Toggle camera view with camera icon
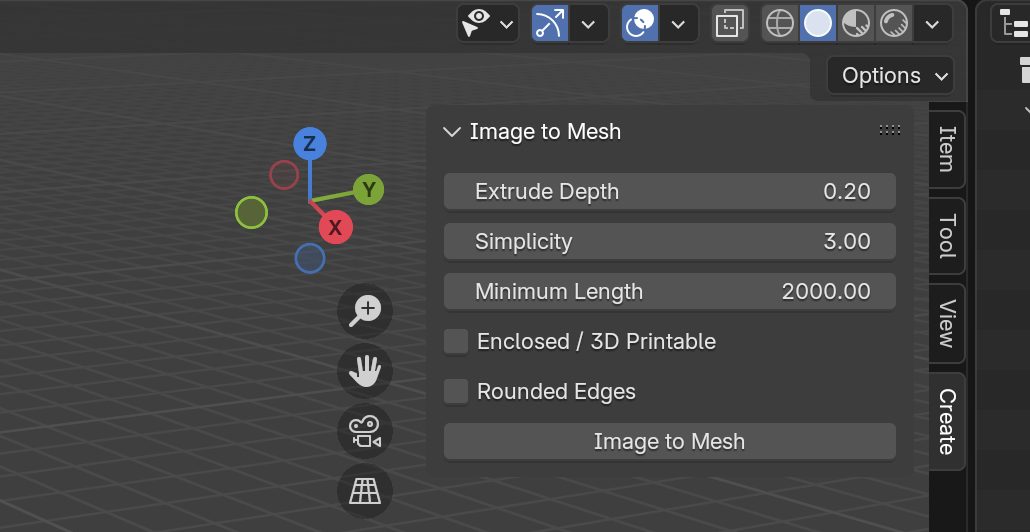Viewport: 1030px width, 532px height. tap(365, 432)
